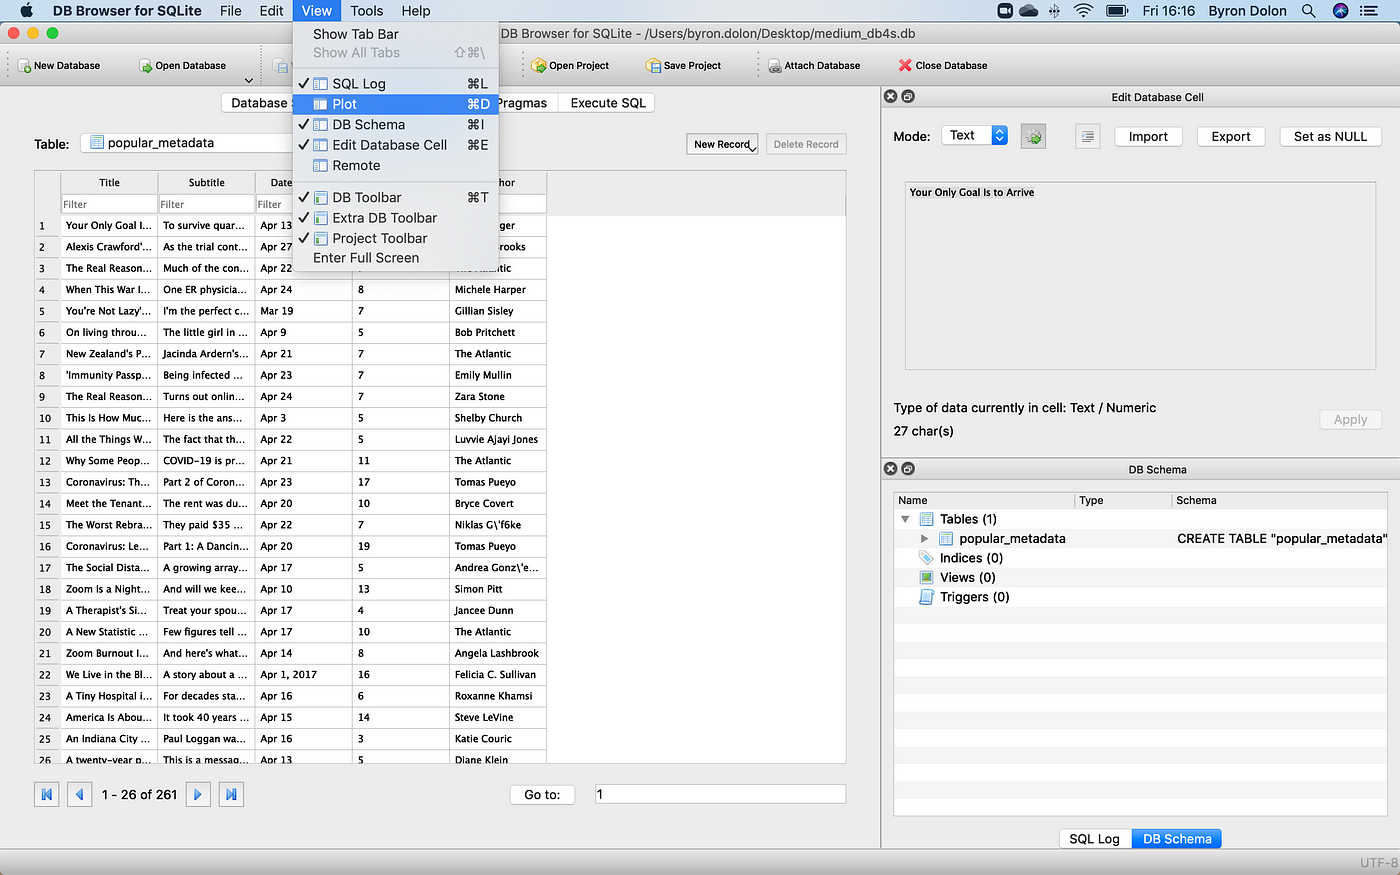The image size is (1400, 875).
Task: Select the Views (0) tree item
Action: 967,578
